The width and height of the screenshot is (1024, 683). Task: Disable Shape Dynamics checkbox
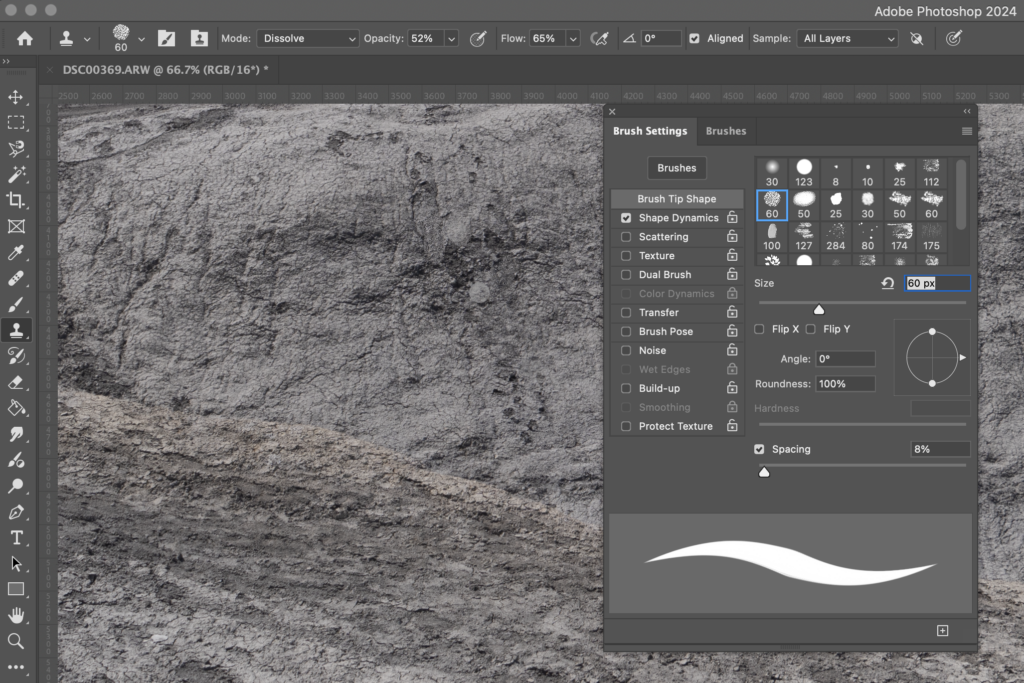pos(626,218)
